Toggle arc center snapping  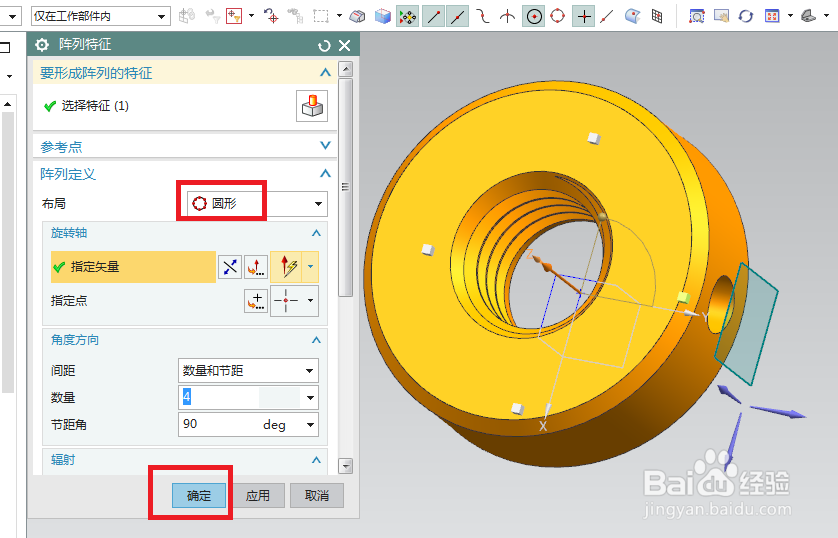(533, 17)
